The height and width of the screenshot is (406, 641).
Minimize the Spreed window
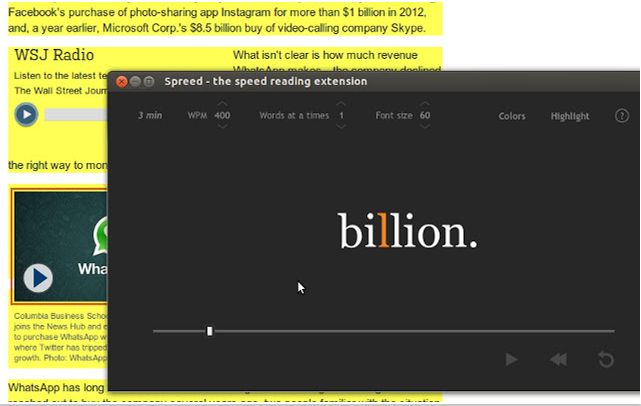point(136,81)
